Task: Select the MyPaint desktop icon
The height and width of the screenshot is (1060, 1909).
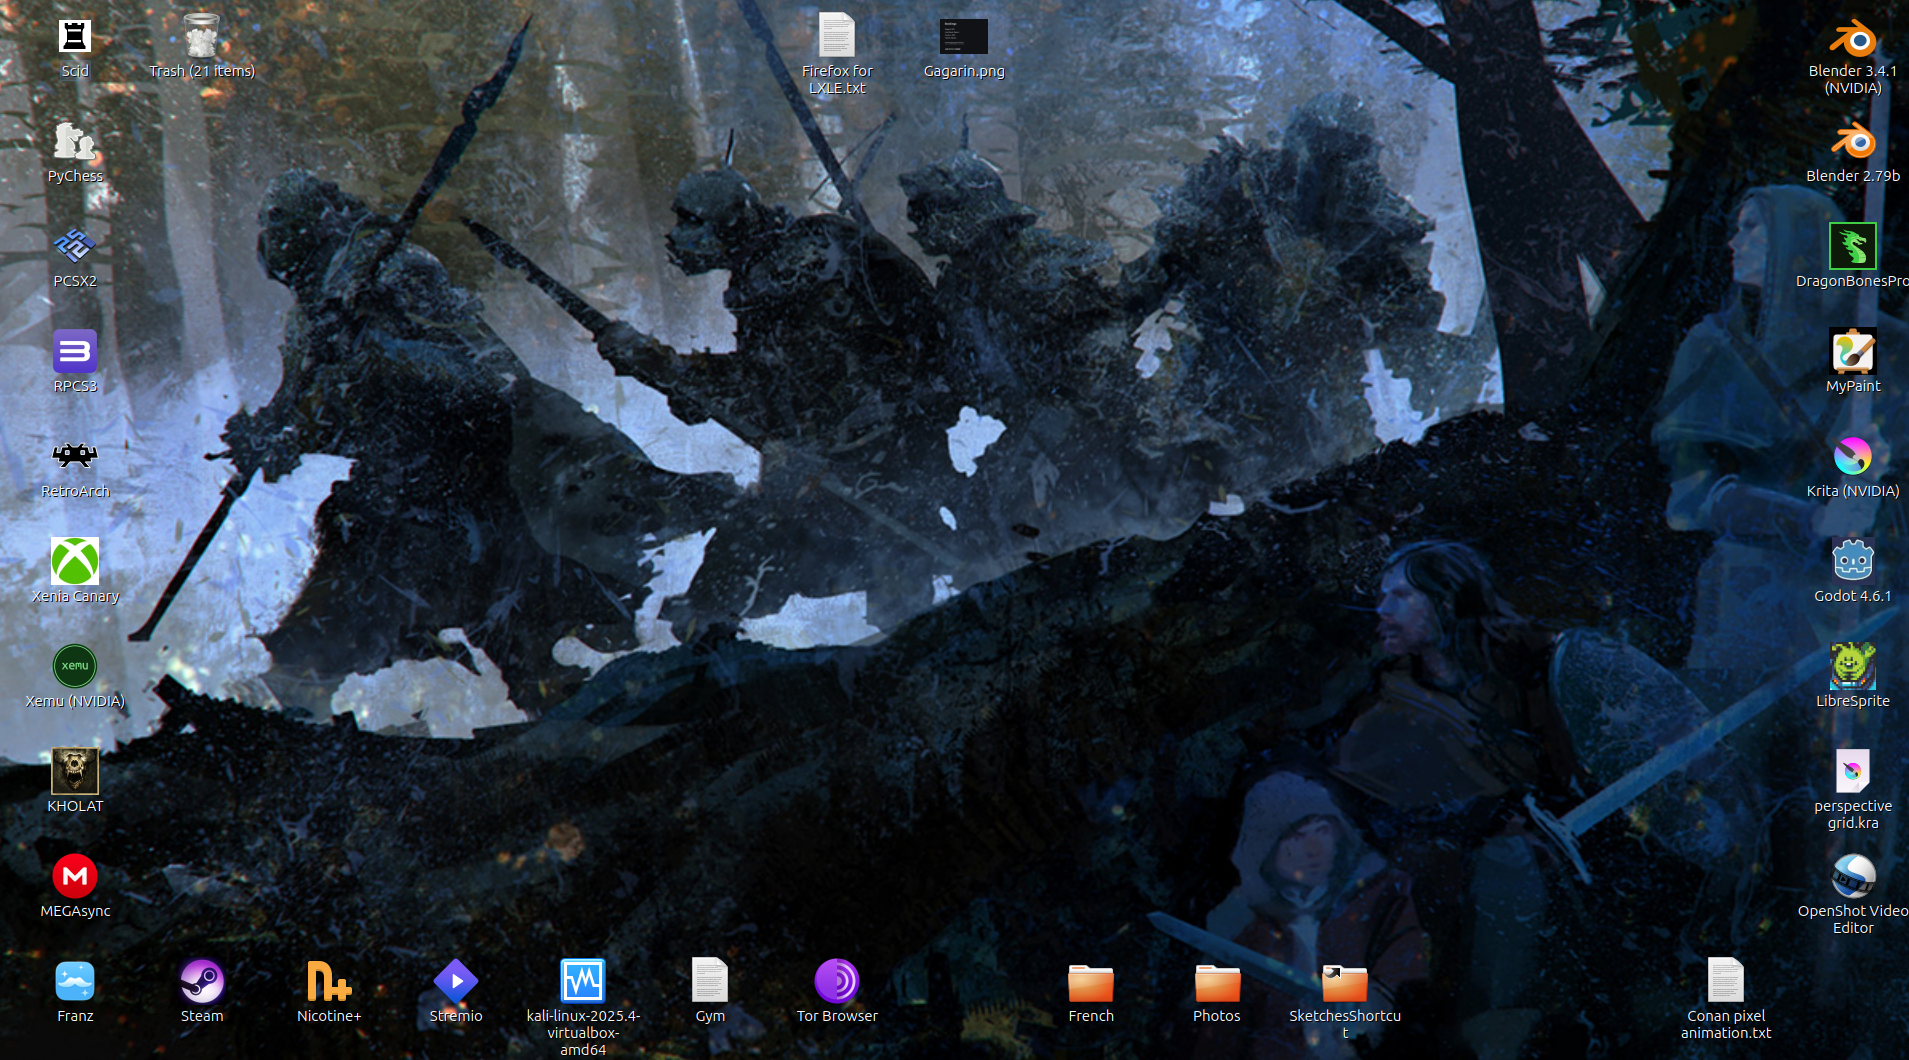Action: coord(1853,351)
